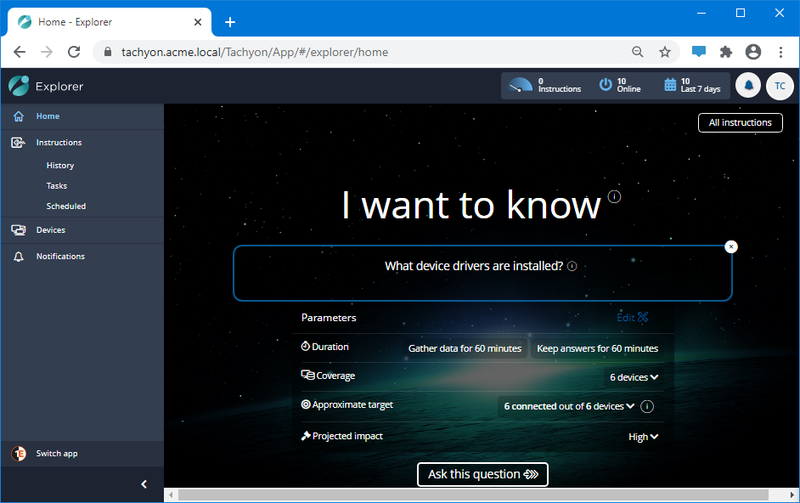Click the browser forward arrow
This screenshot has height=503, width=800.
pos(46,52)
